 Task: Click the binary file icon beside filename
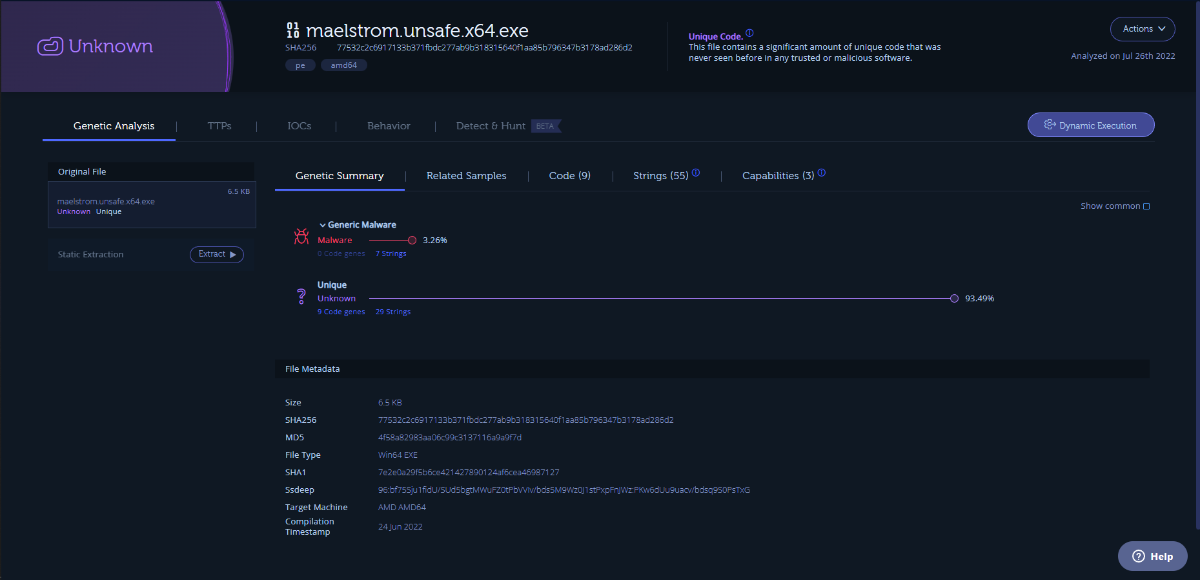pyautogui.click(x=293, y=30)
